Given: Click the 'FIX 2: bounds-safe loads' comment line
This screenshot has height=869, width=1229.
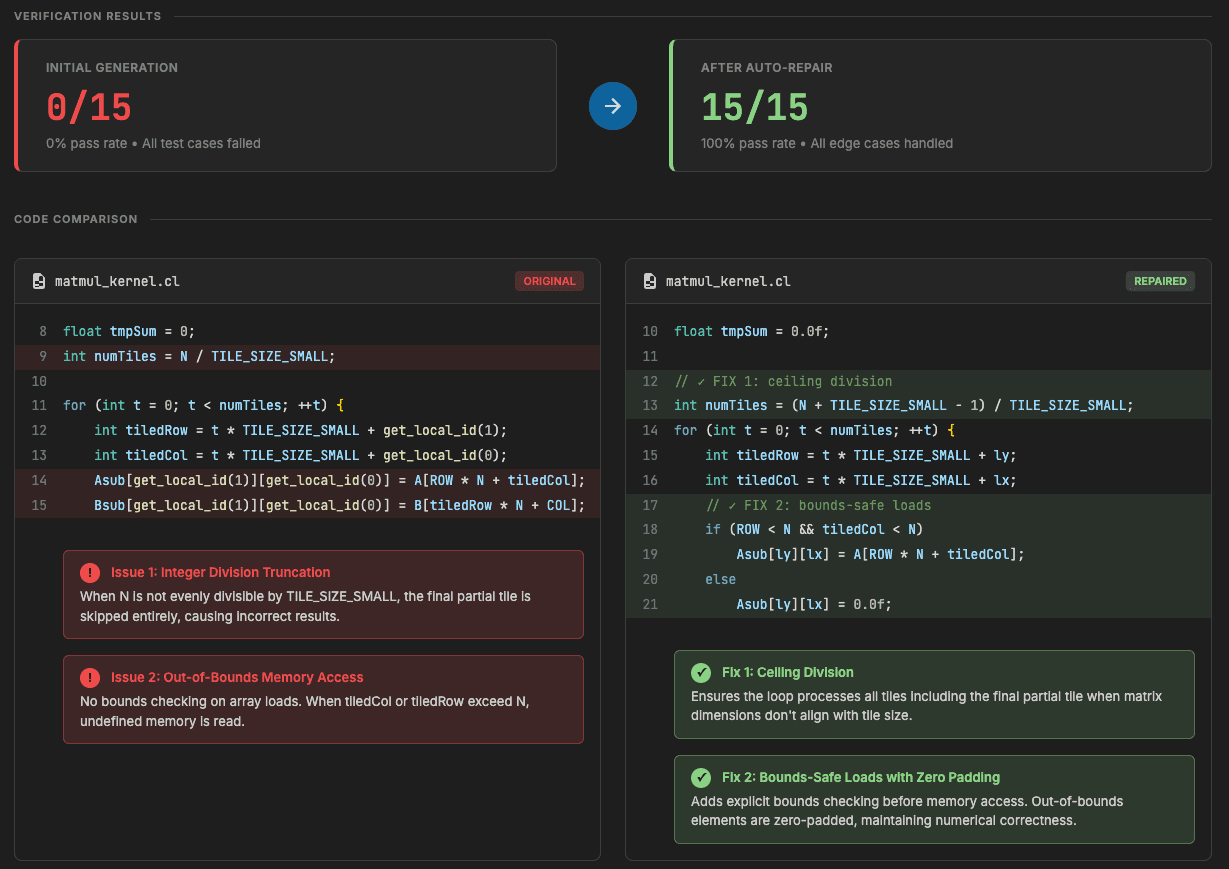Looking at the screenshot, I should click(918, 505).
